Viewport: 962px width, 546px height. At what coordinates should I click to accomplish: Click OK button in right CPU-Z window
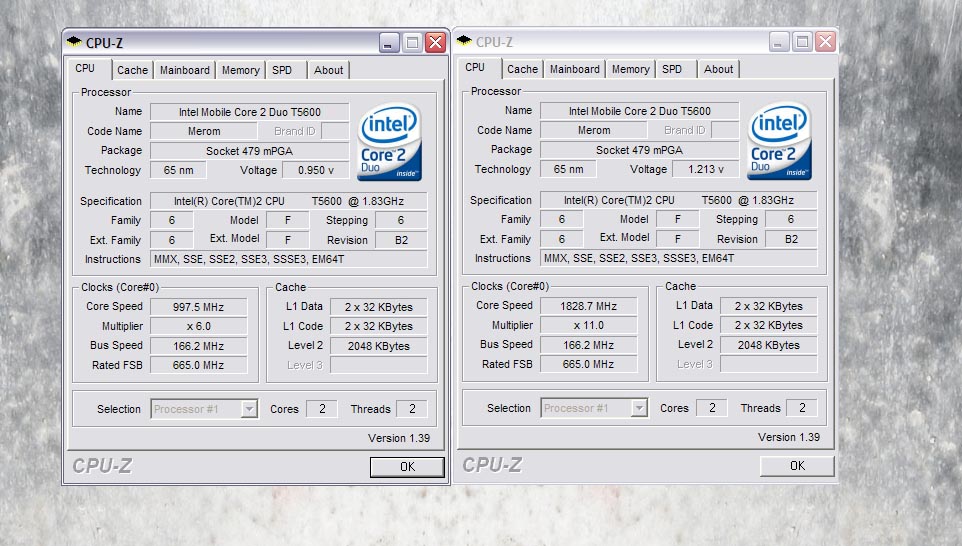798,466
